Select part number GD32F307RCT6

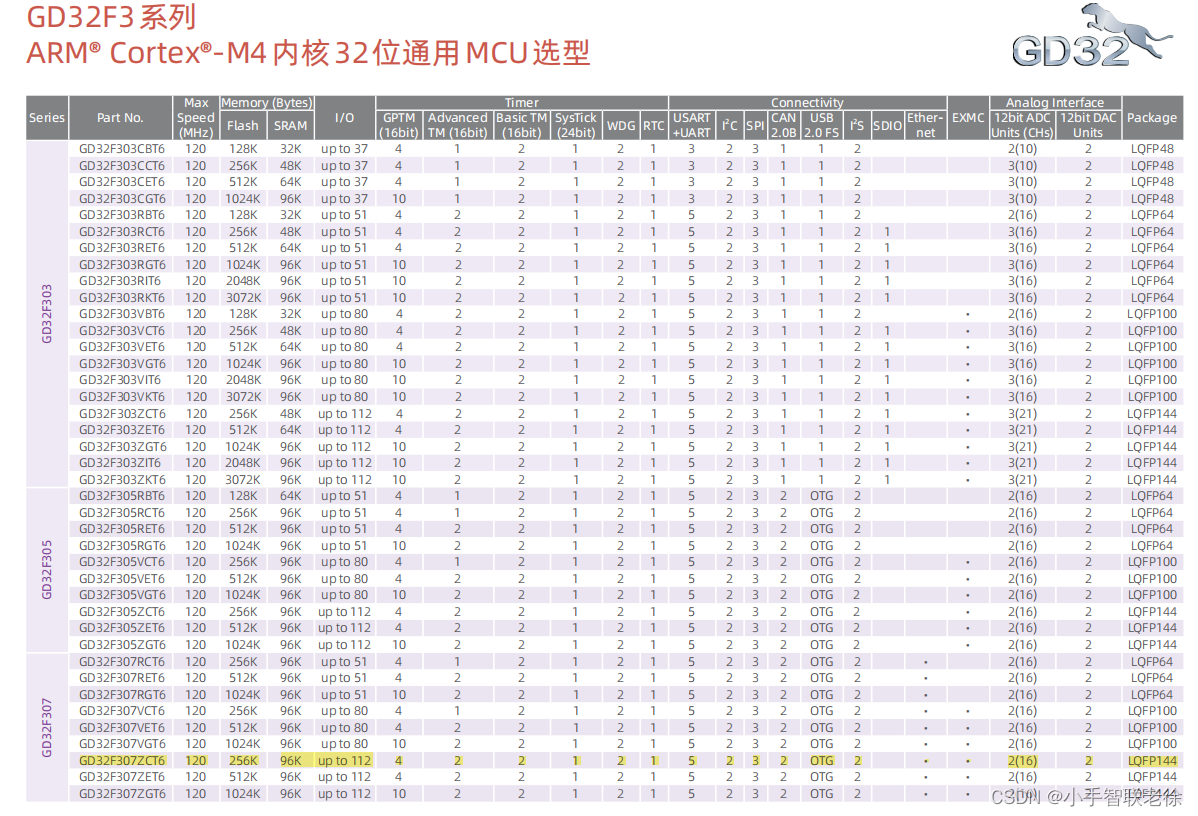coord(122,662)
